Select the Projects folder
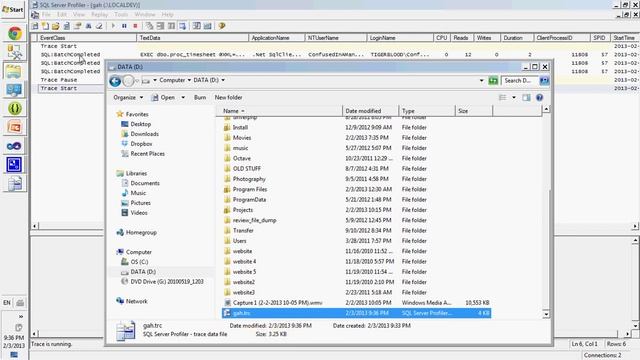Viewport: 640px width, 360px height. coord(356,210)
